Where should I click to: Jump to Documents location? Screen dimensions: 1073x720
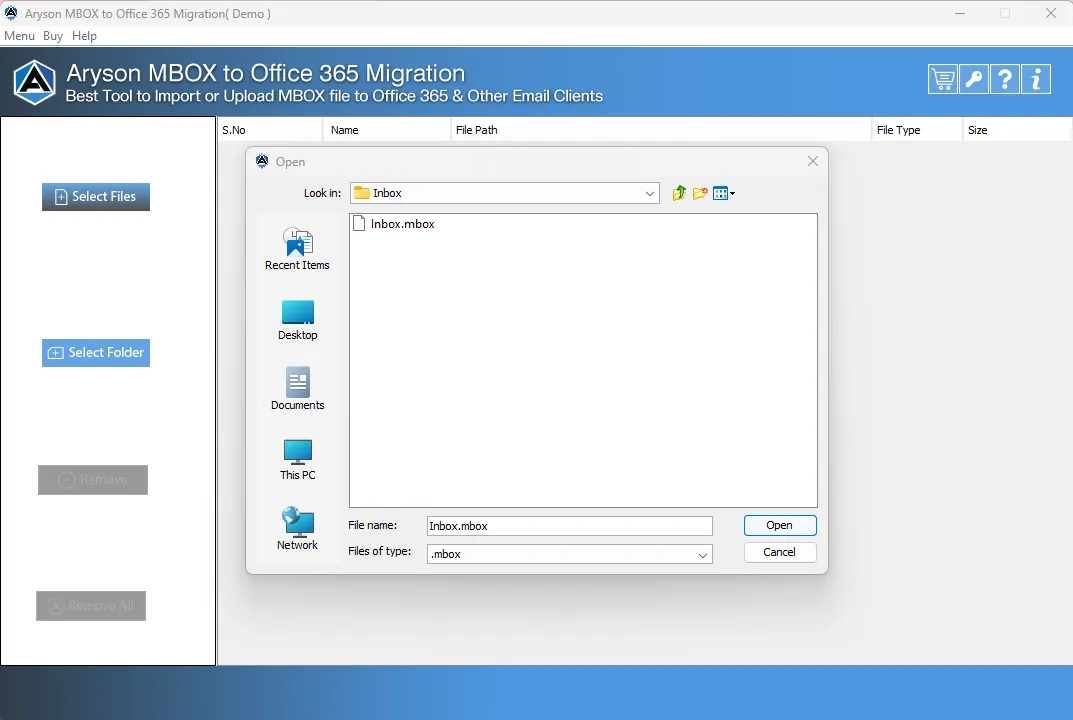[297, 389]
